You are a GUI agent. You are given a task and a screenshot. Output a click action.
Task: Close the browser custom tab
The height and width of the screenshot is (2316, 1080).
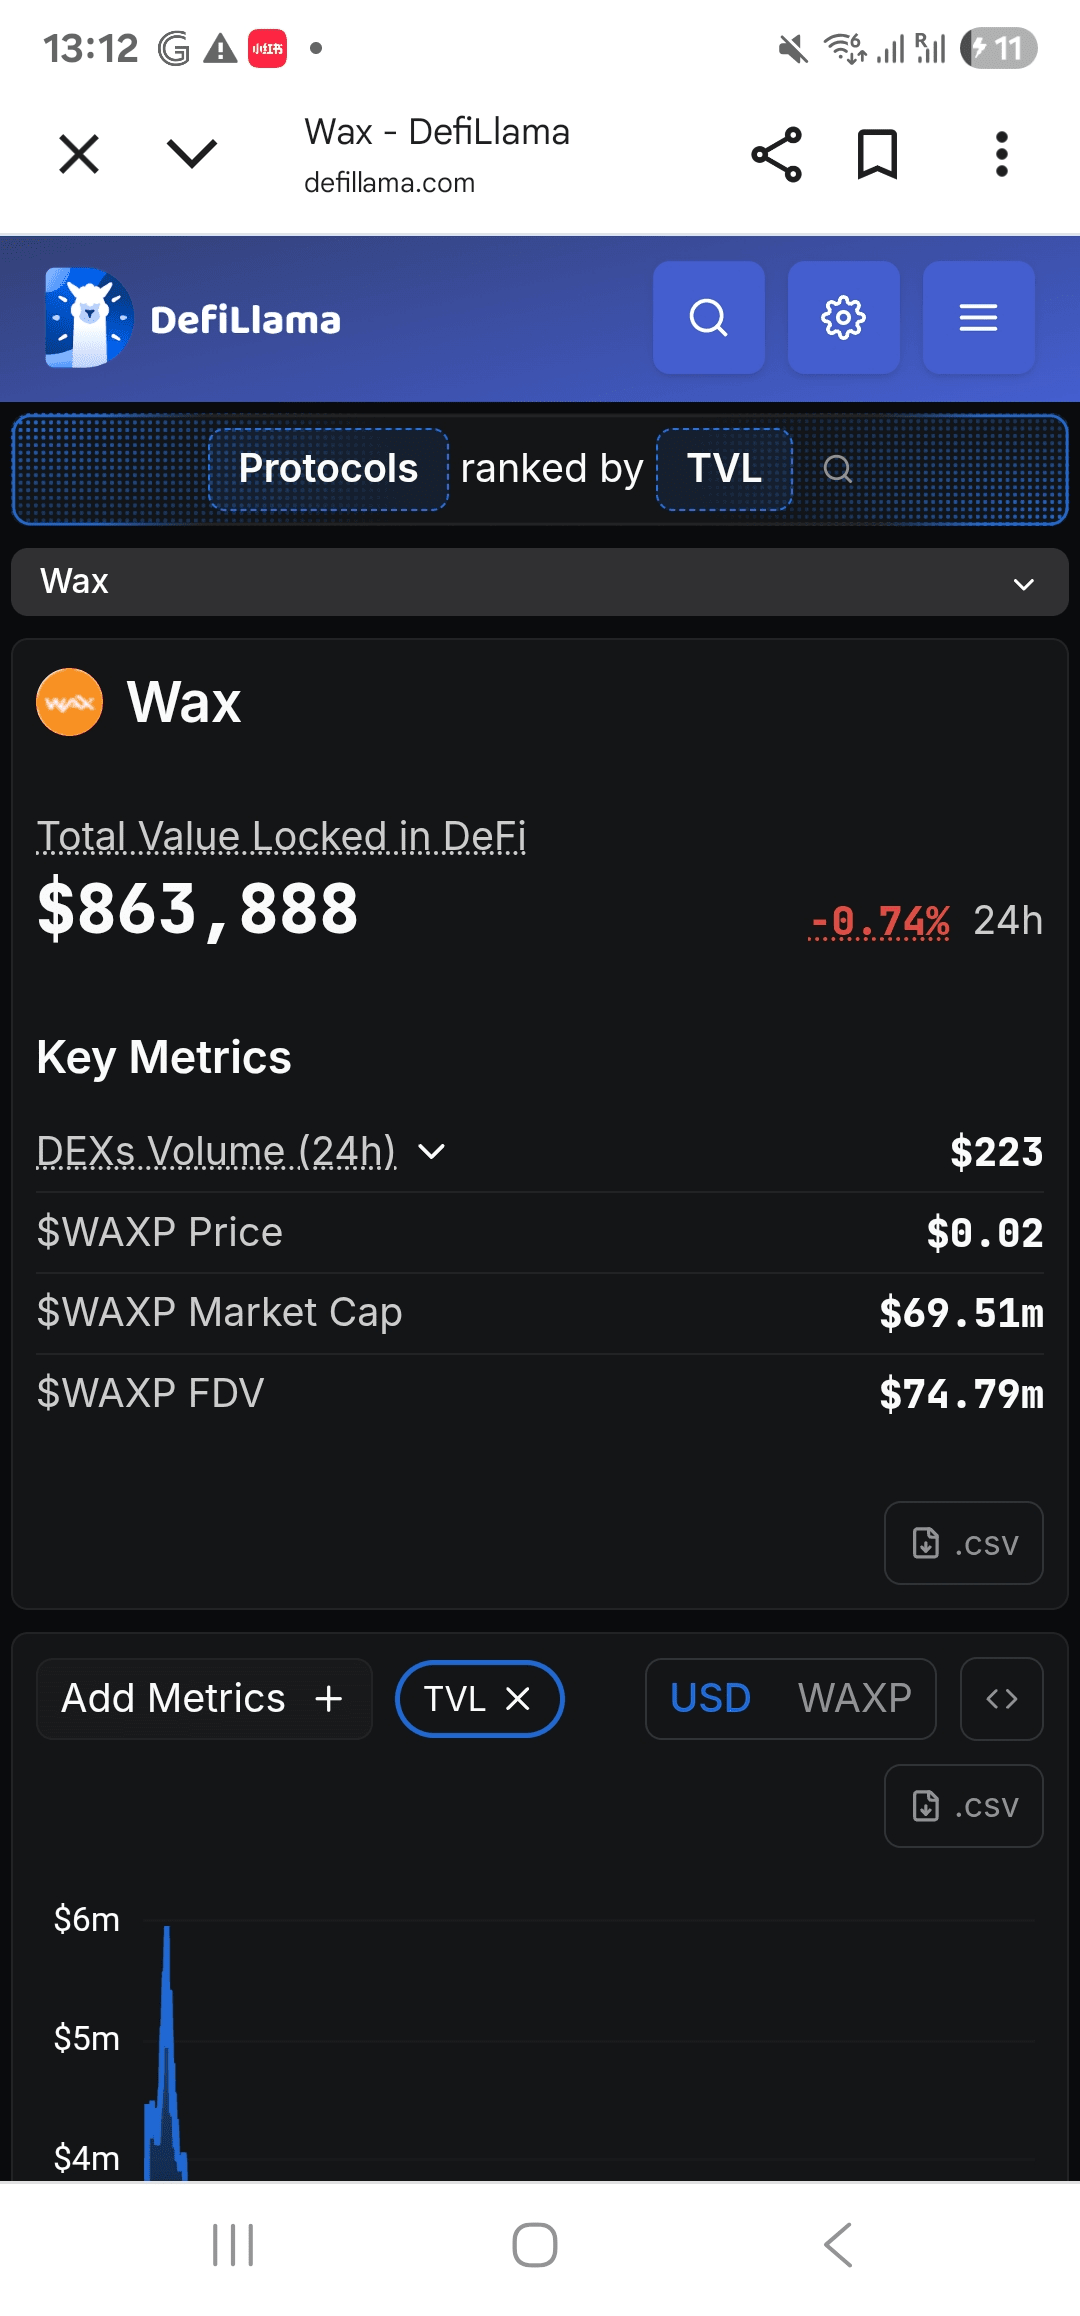pyautogui.click(x=79, y=155)
